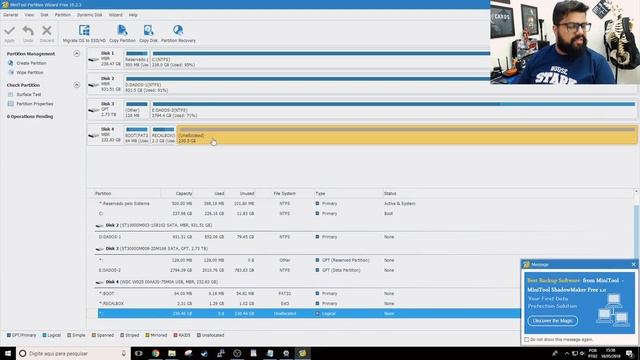640x360 pixels.
Task: Tick 'Do not show this message again'
Action: click(527, 340)
